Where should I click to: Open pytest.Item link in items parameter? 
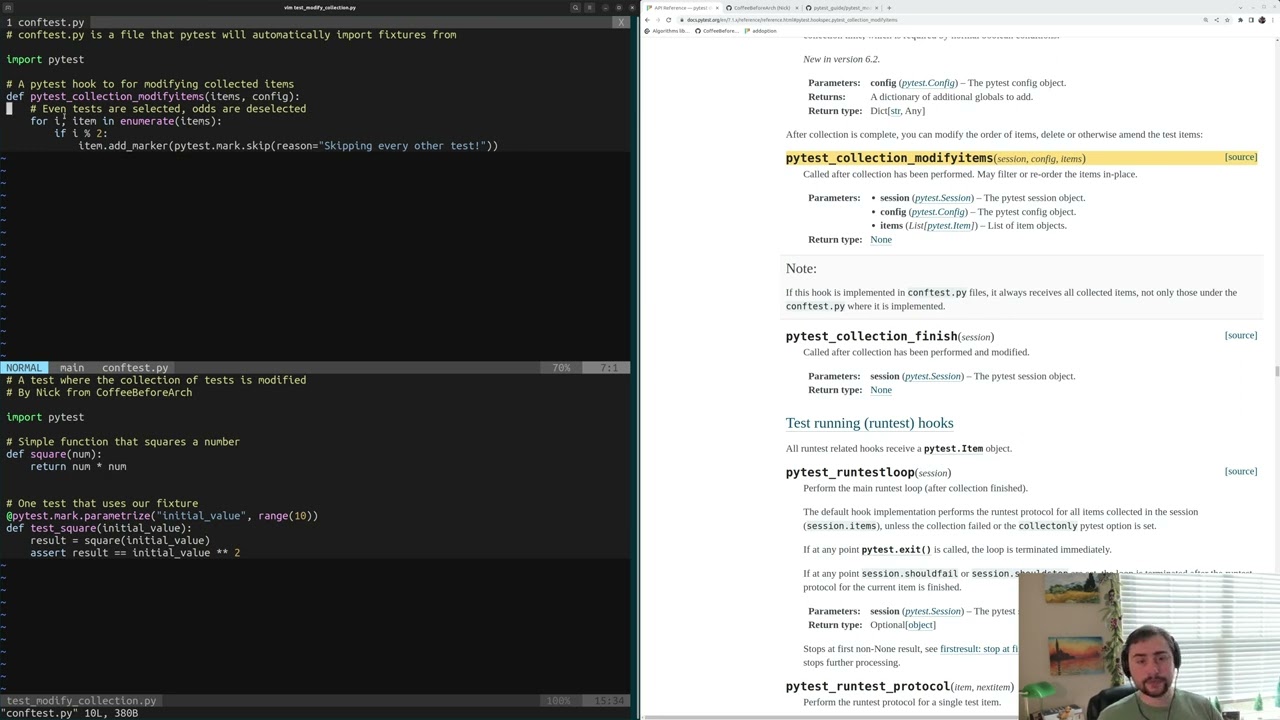(949, 226)
